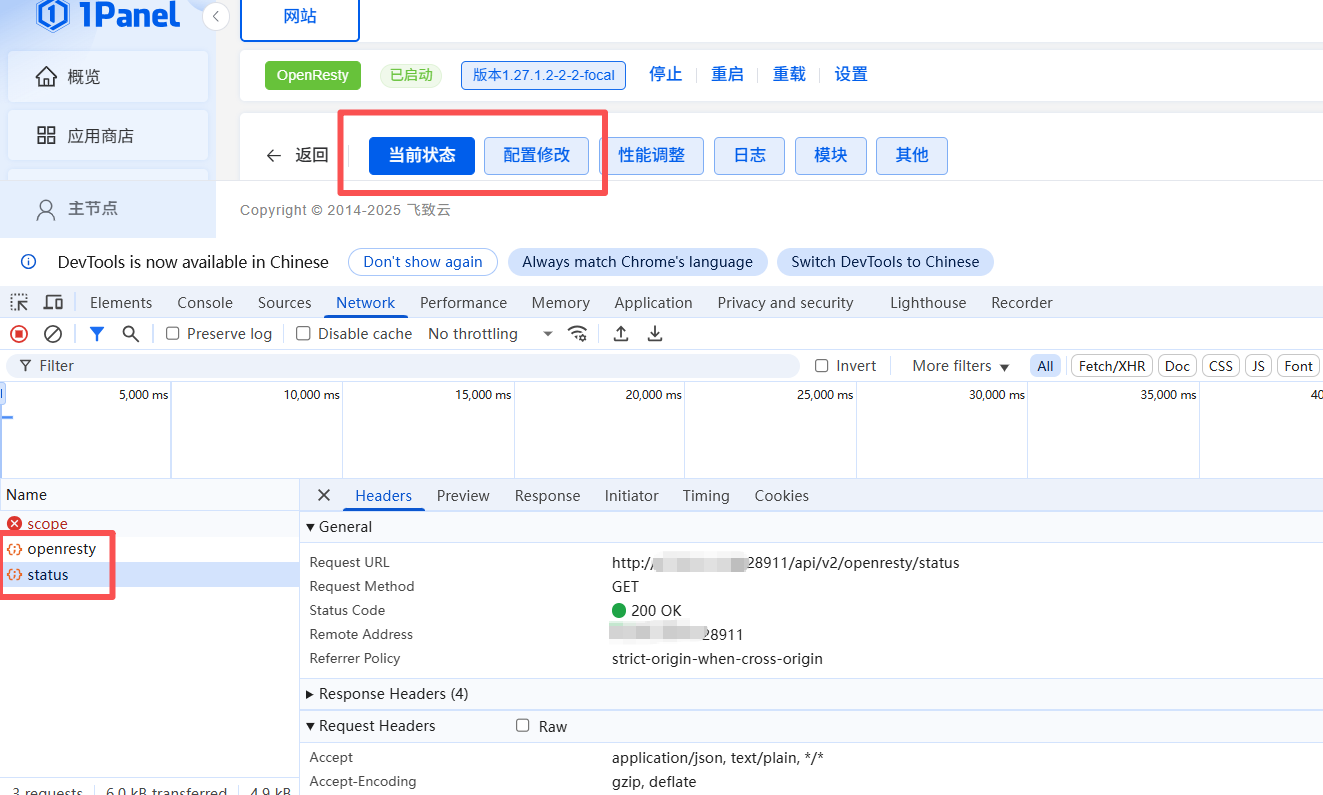The width and height of the screenshot is (1323, 795).
Task: Click 停止 to stop OpenResty
Action: click(x=665, y=75)
